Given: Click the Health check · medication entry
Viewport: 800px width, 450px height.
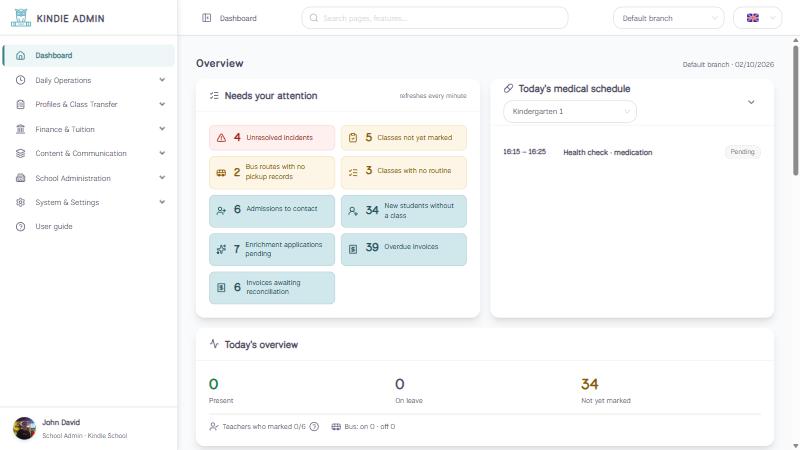Looking at the screenshot, I should [x=608, y=153].
